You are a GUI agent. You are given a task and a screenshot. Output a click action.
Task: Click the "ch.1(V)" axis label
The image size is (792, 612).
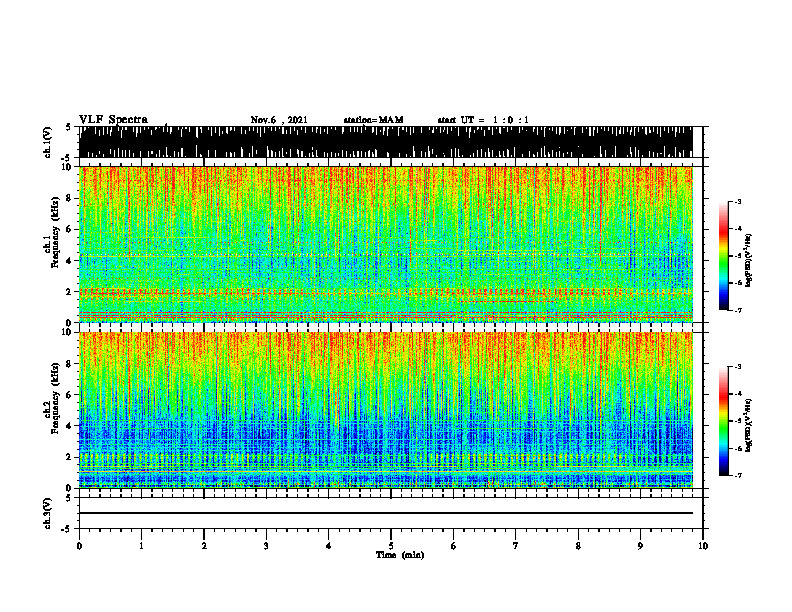coord(48,142)
